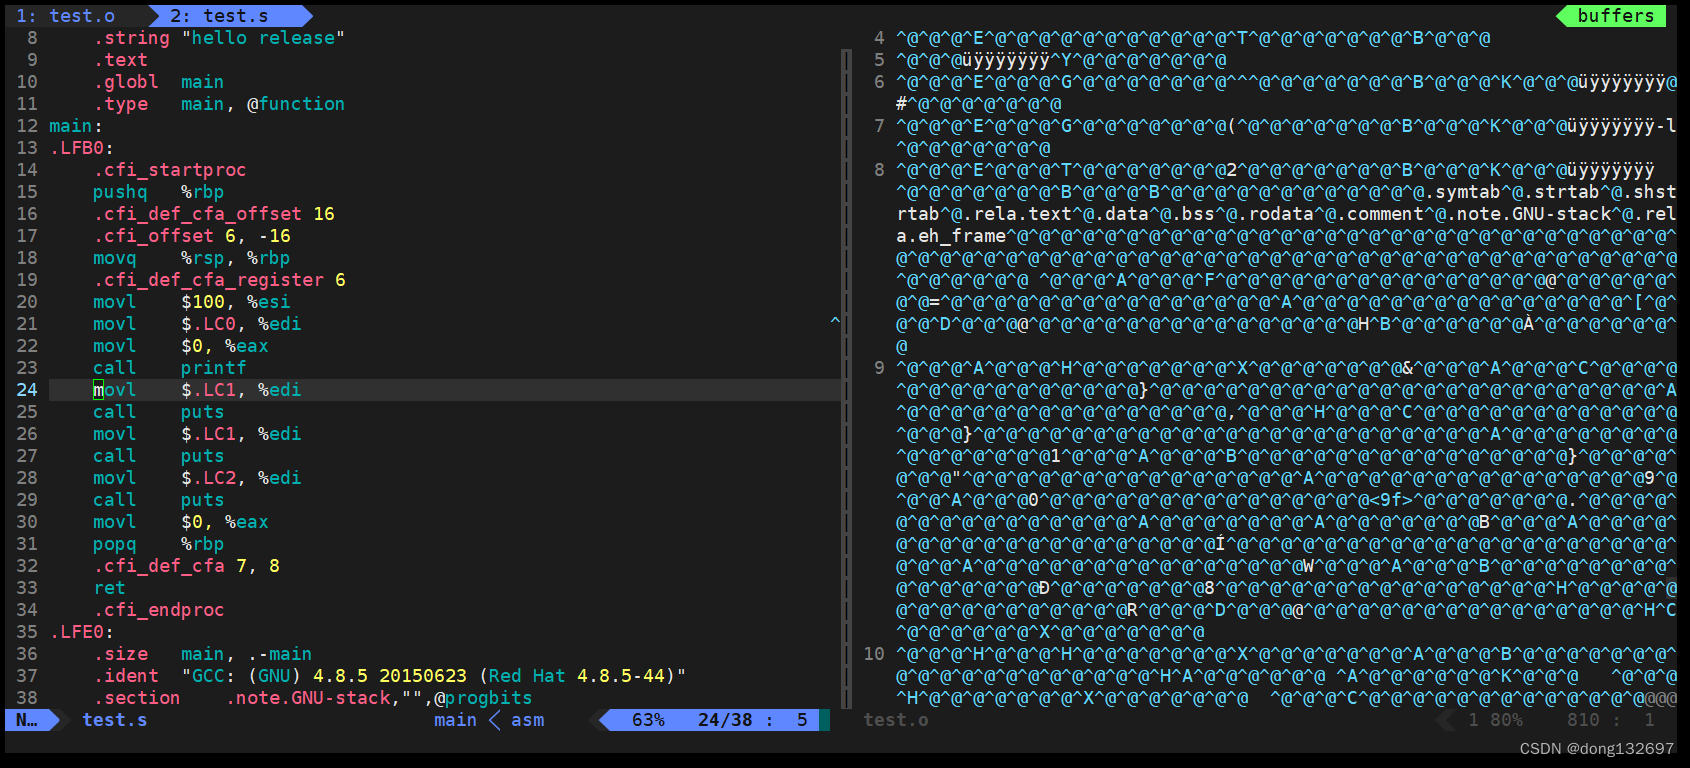
Task: Place cursor on line 24 movl $.LC1
Action: (x=197, y=390)
